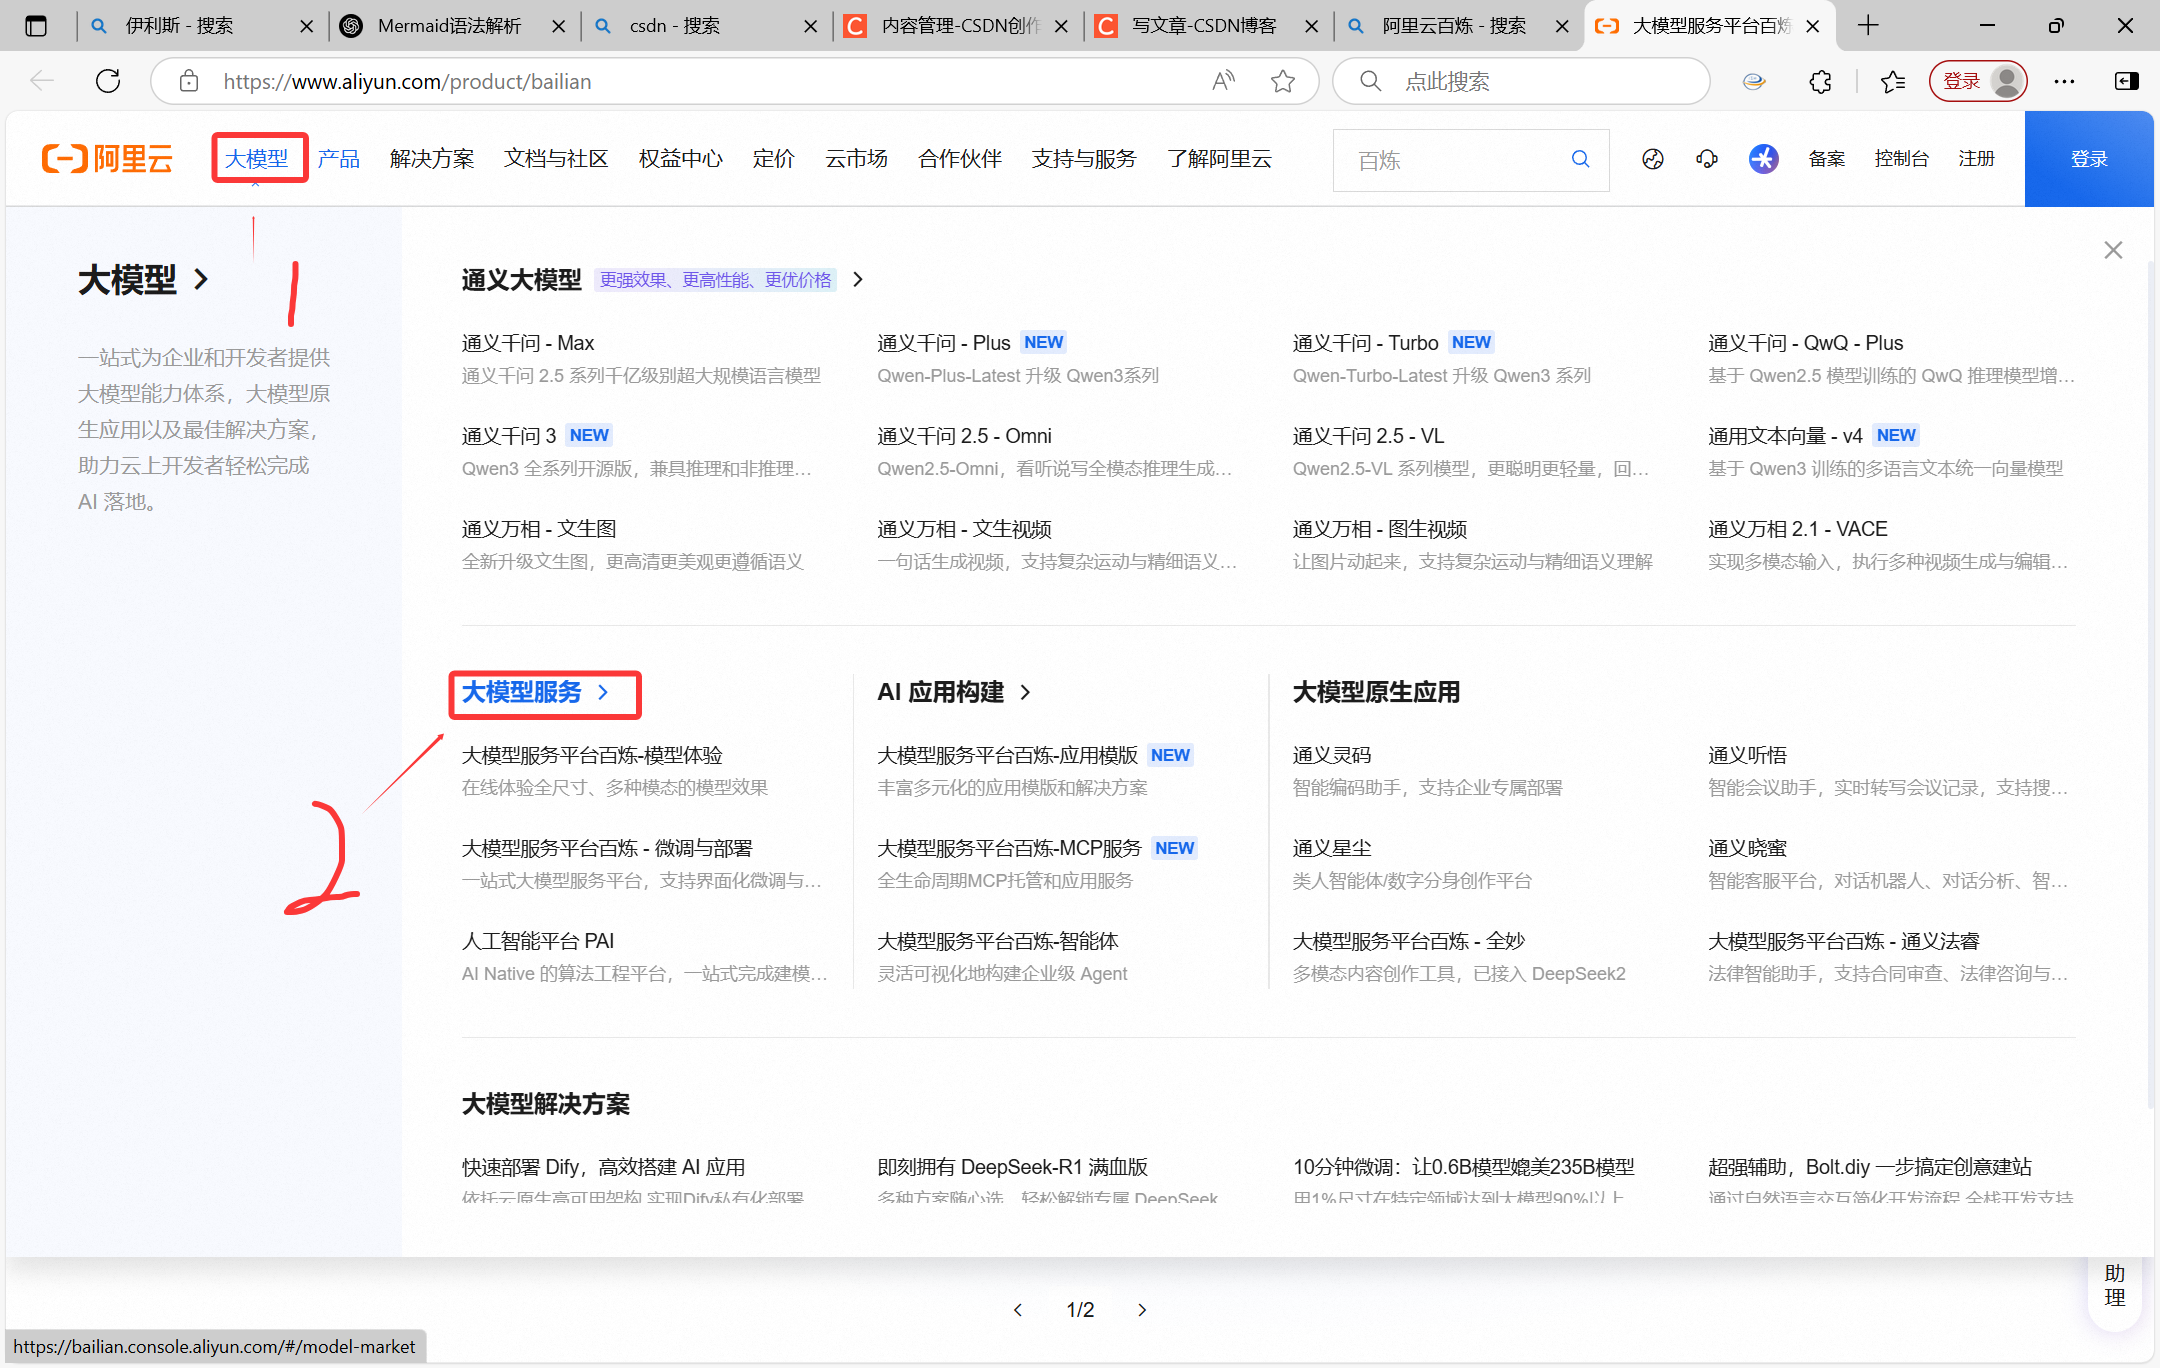
Task: Open 通义听悟 link
Action: 1747,755
